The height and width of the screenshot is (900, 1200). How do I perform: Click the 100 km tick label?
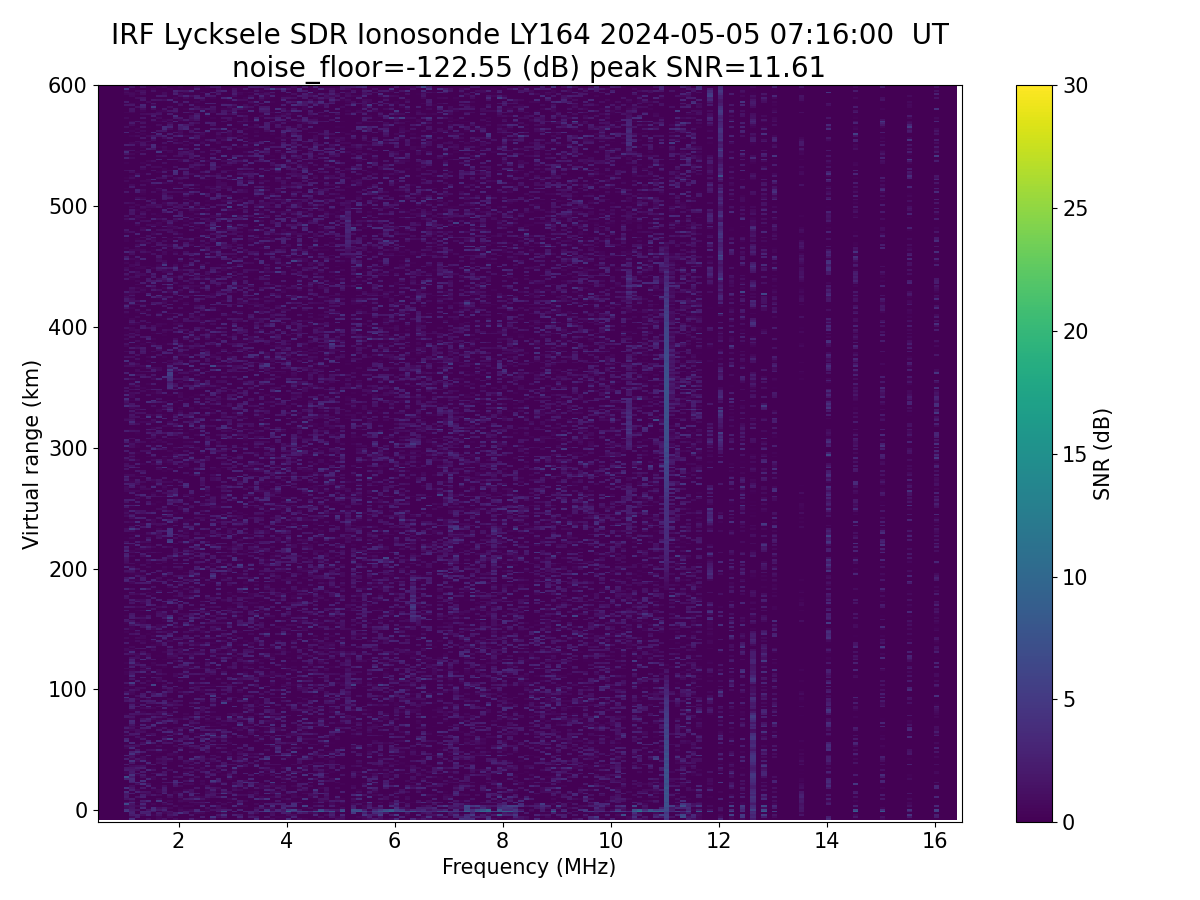68,689
